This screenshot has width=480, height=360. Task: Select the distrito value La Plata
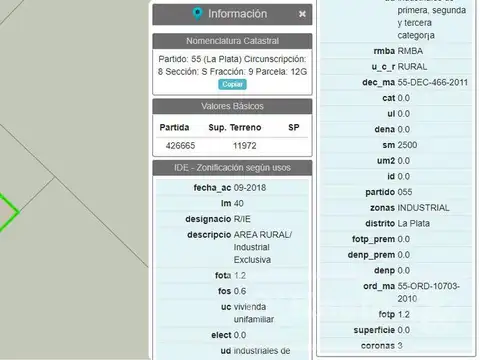click(x=413, y=223)
